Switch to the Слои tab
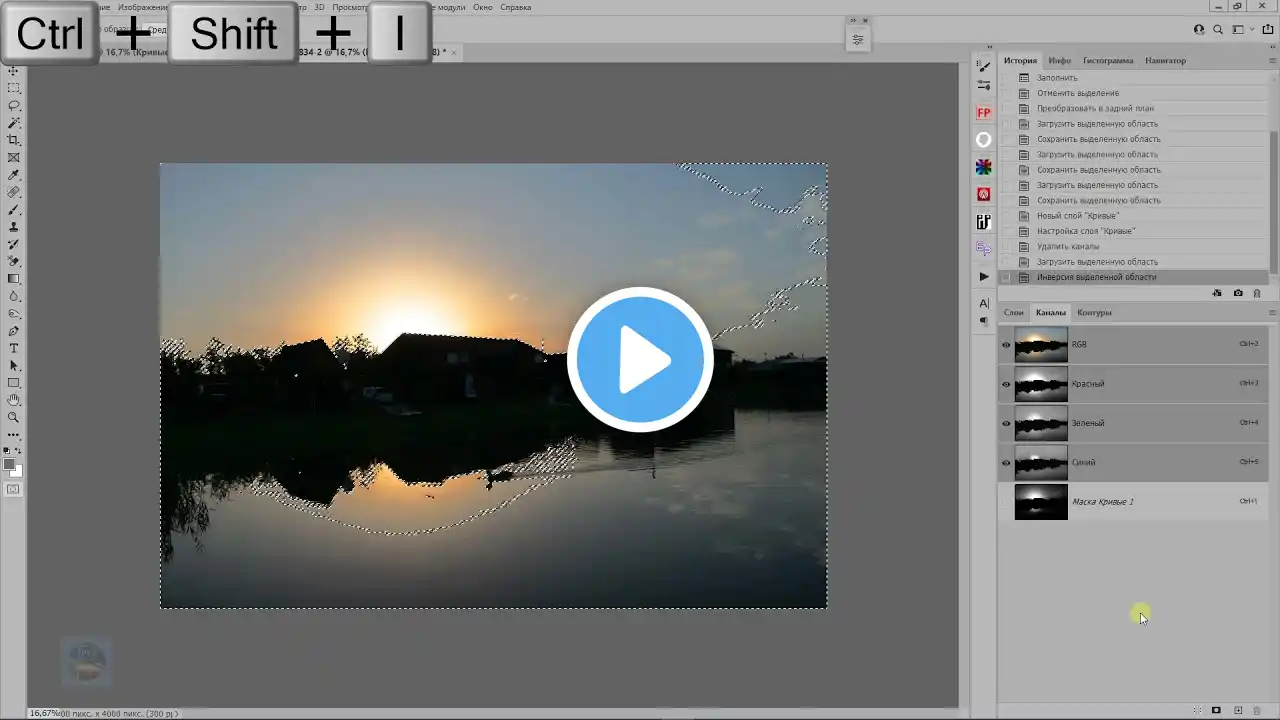This screenshot has width=1280, height=720. pyautogui.click(x=1013, y=312)
